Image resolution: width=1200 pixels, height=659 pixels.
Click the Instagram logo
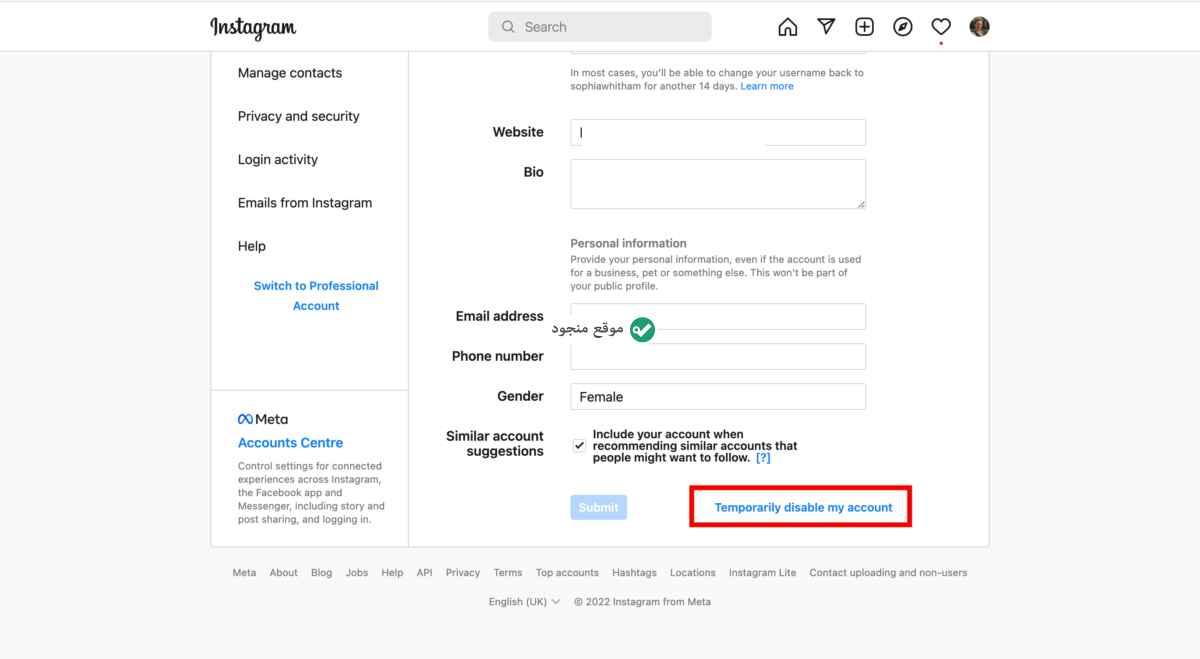[253, 28]
